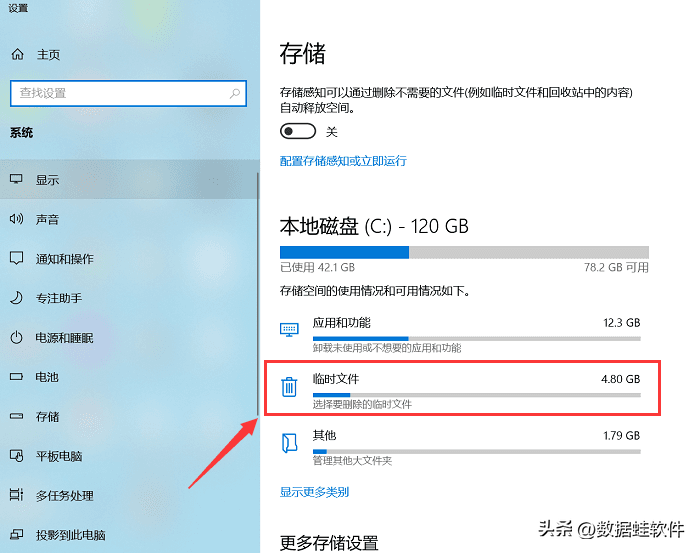
Task: Click the search magnifier icon
Action: [235, 93]
